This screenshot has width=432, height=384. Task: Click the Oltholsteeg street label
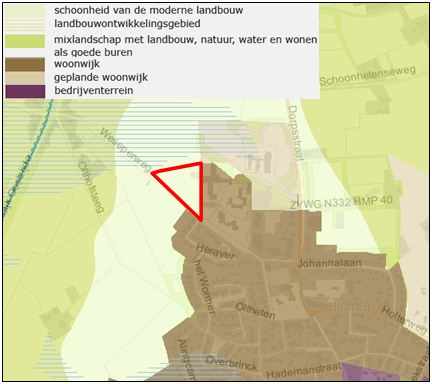pyautogui.click(x=91, y=187)
